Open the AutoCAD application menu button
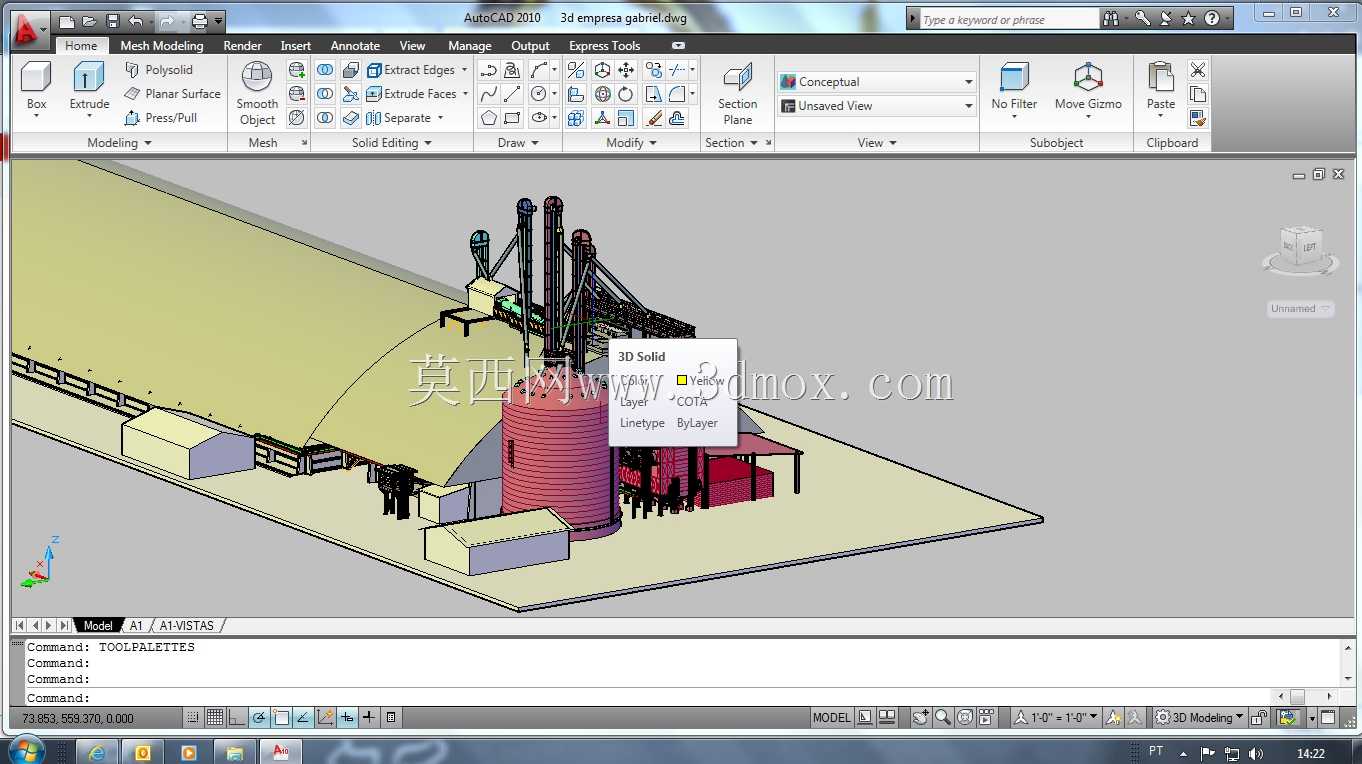The height and width of the screenshot is (764, 1362). click(29, 30)
